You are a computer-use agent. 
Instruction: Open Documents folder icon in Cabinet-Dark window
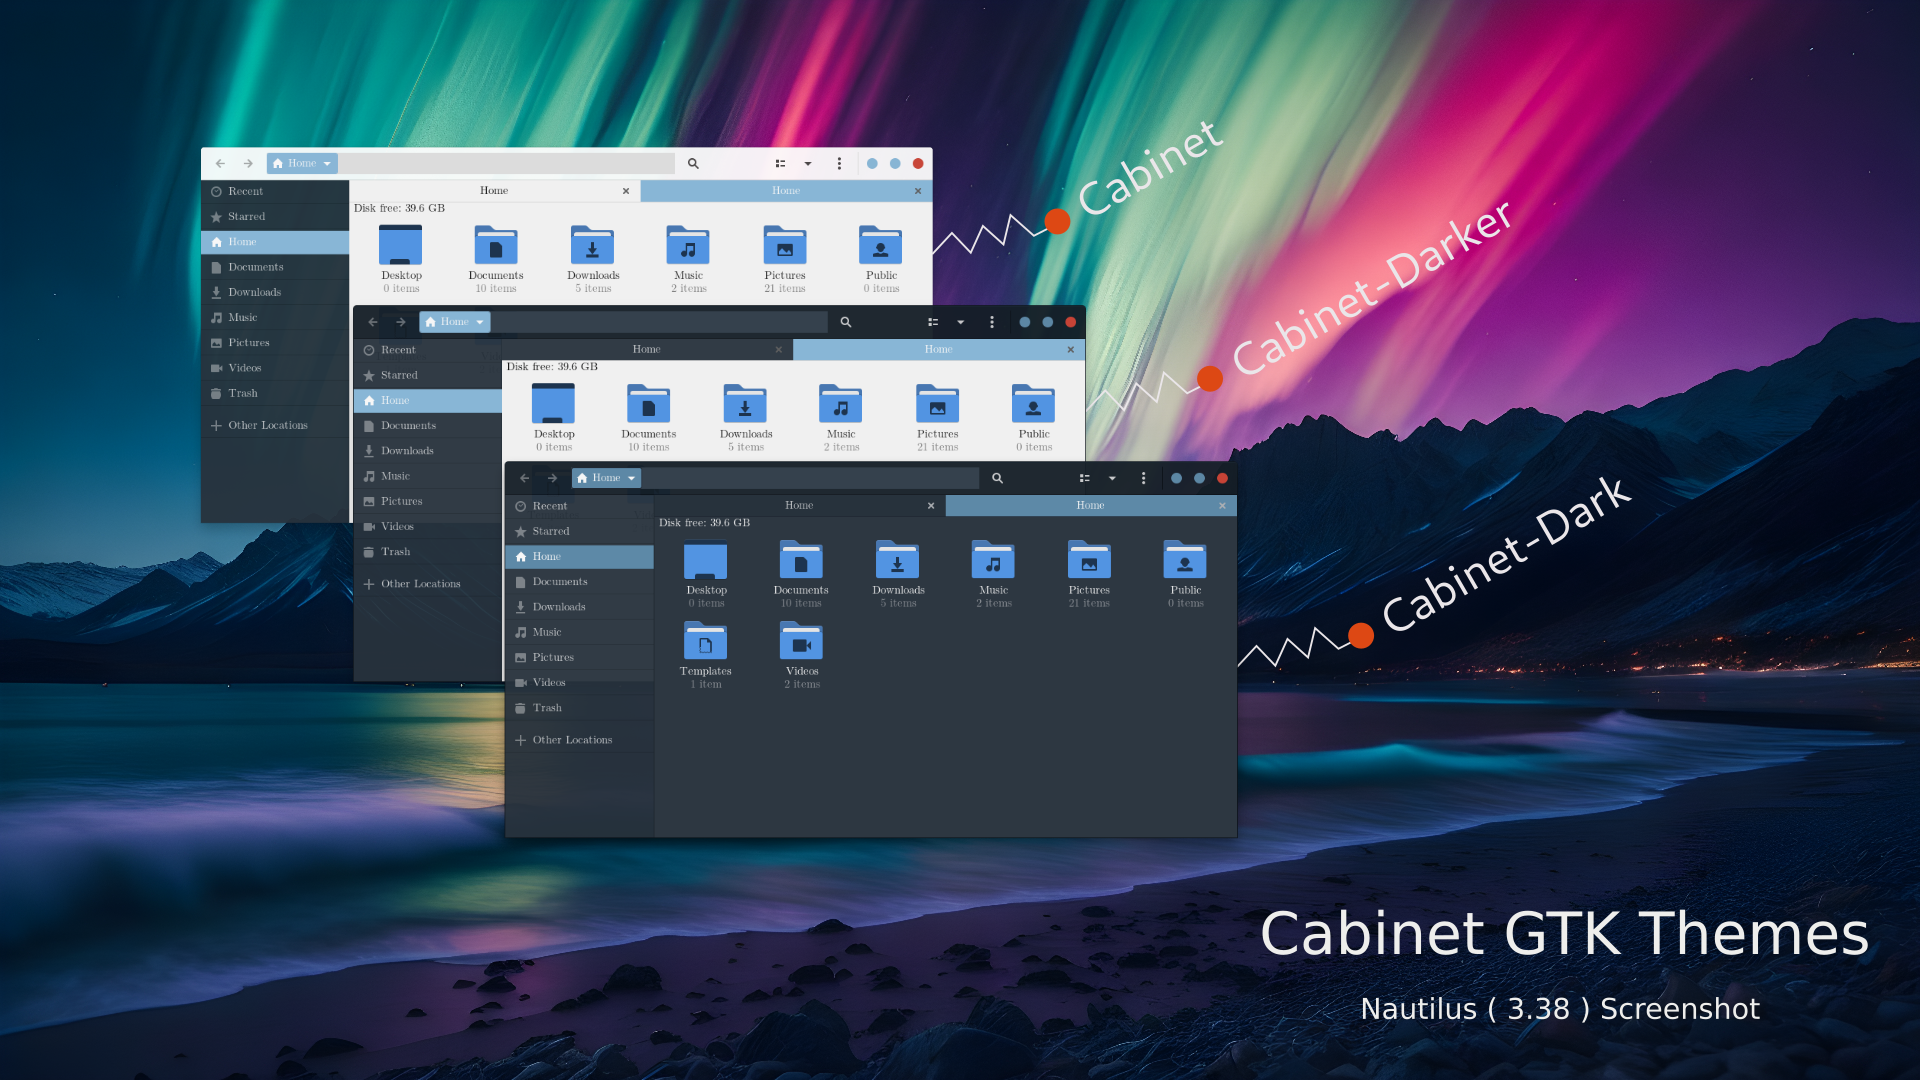pyautogui.click(x=801, y=561)
